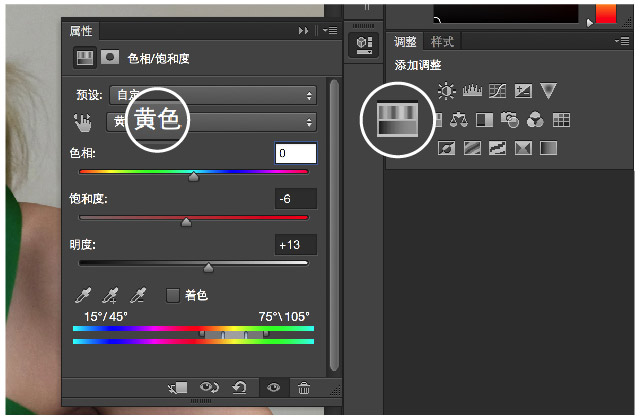Add a Posterize adjustment
The width and height of the screenshot is (640, 418).
[472, 148]
